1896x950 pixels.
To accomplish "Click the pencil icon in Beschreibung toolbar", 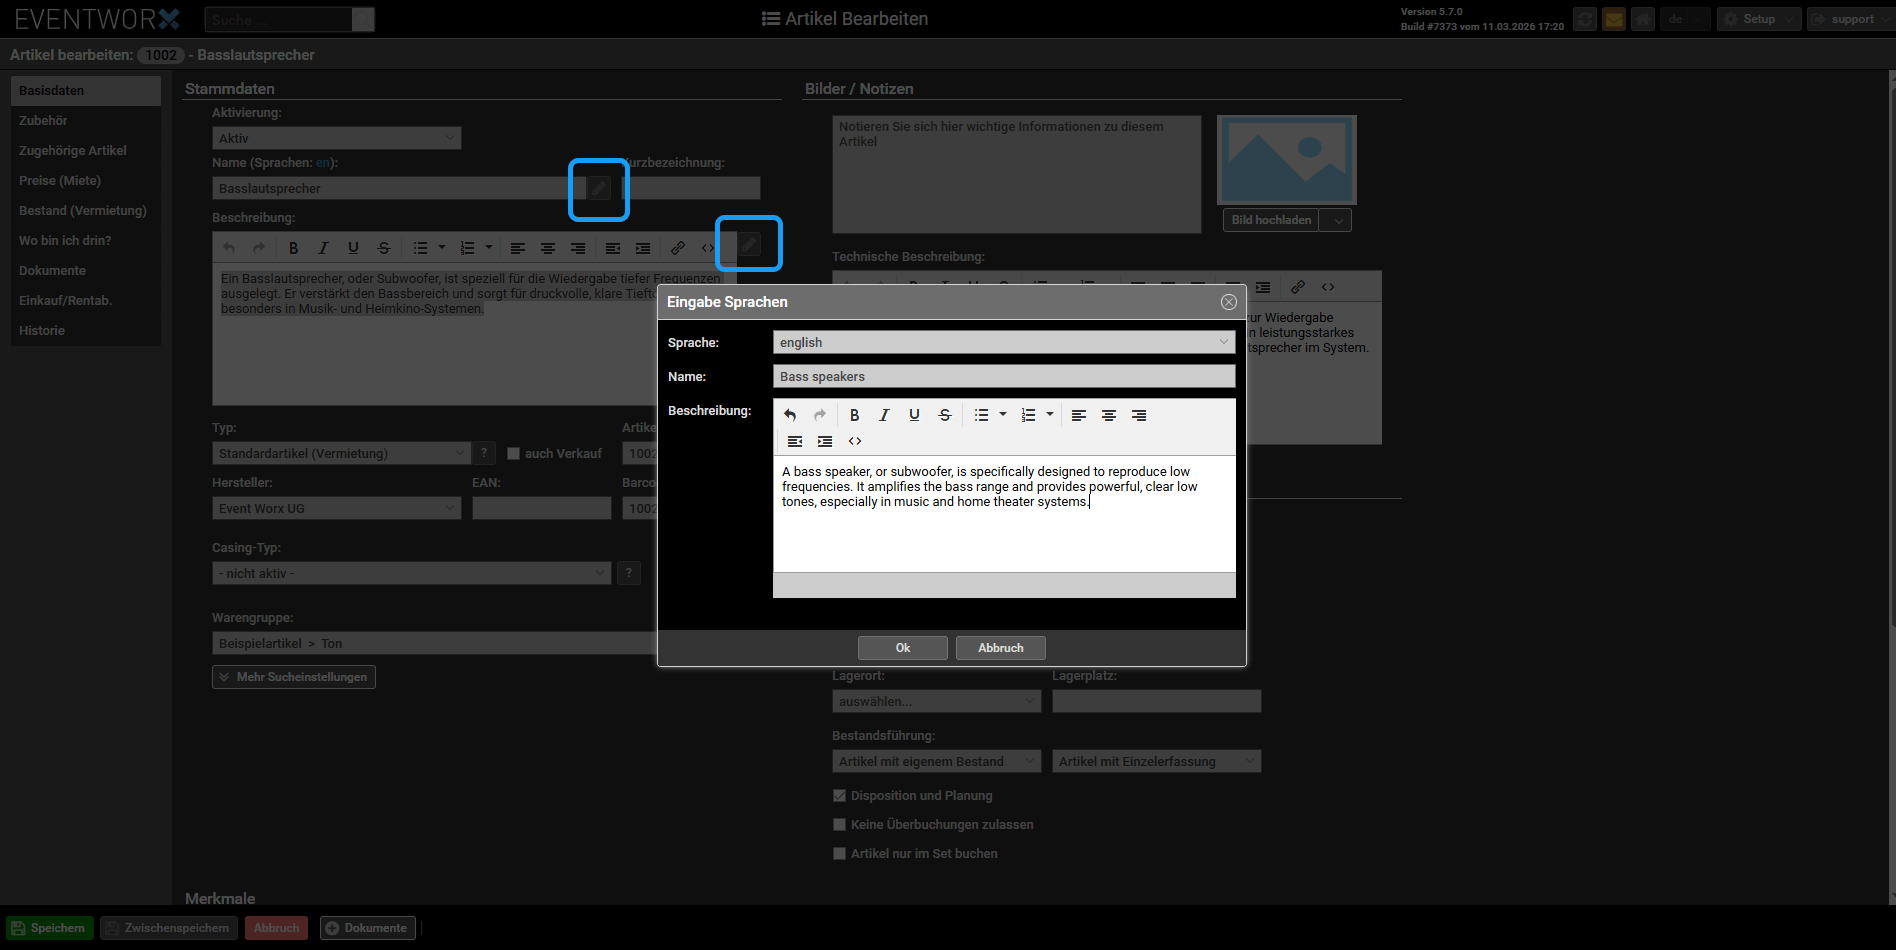I will pyautogui.click(x=749, y=245).
